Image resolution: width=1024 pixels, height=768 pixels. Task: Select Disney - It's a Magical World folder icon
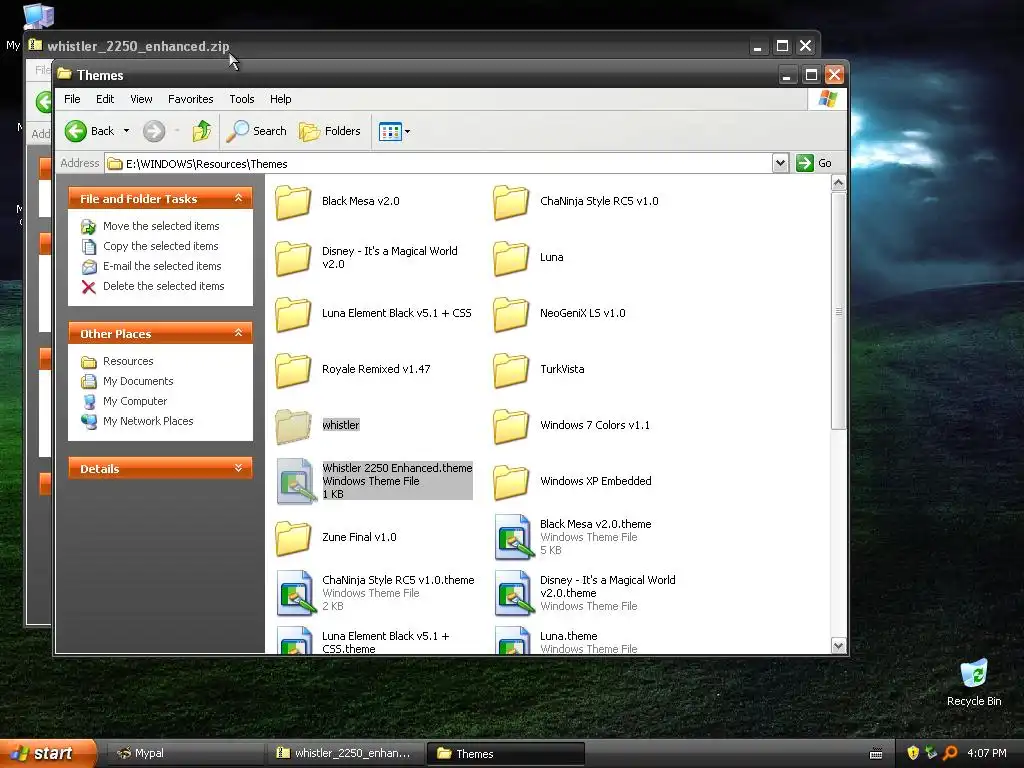pyautogui.click(x=293, y=258)
